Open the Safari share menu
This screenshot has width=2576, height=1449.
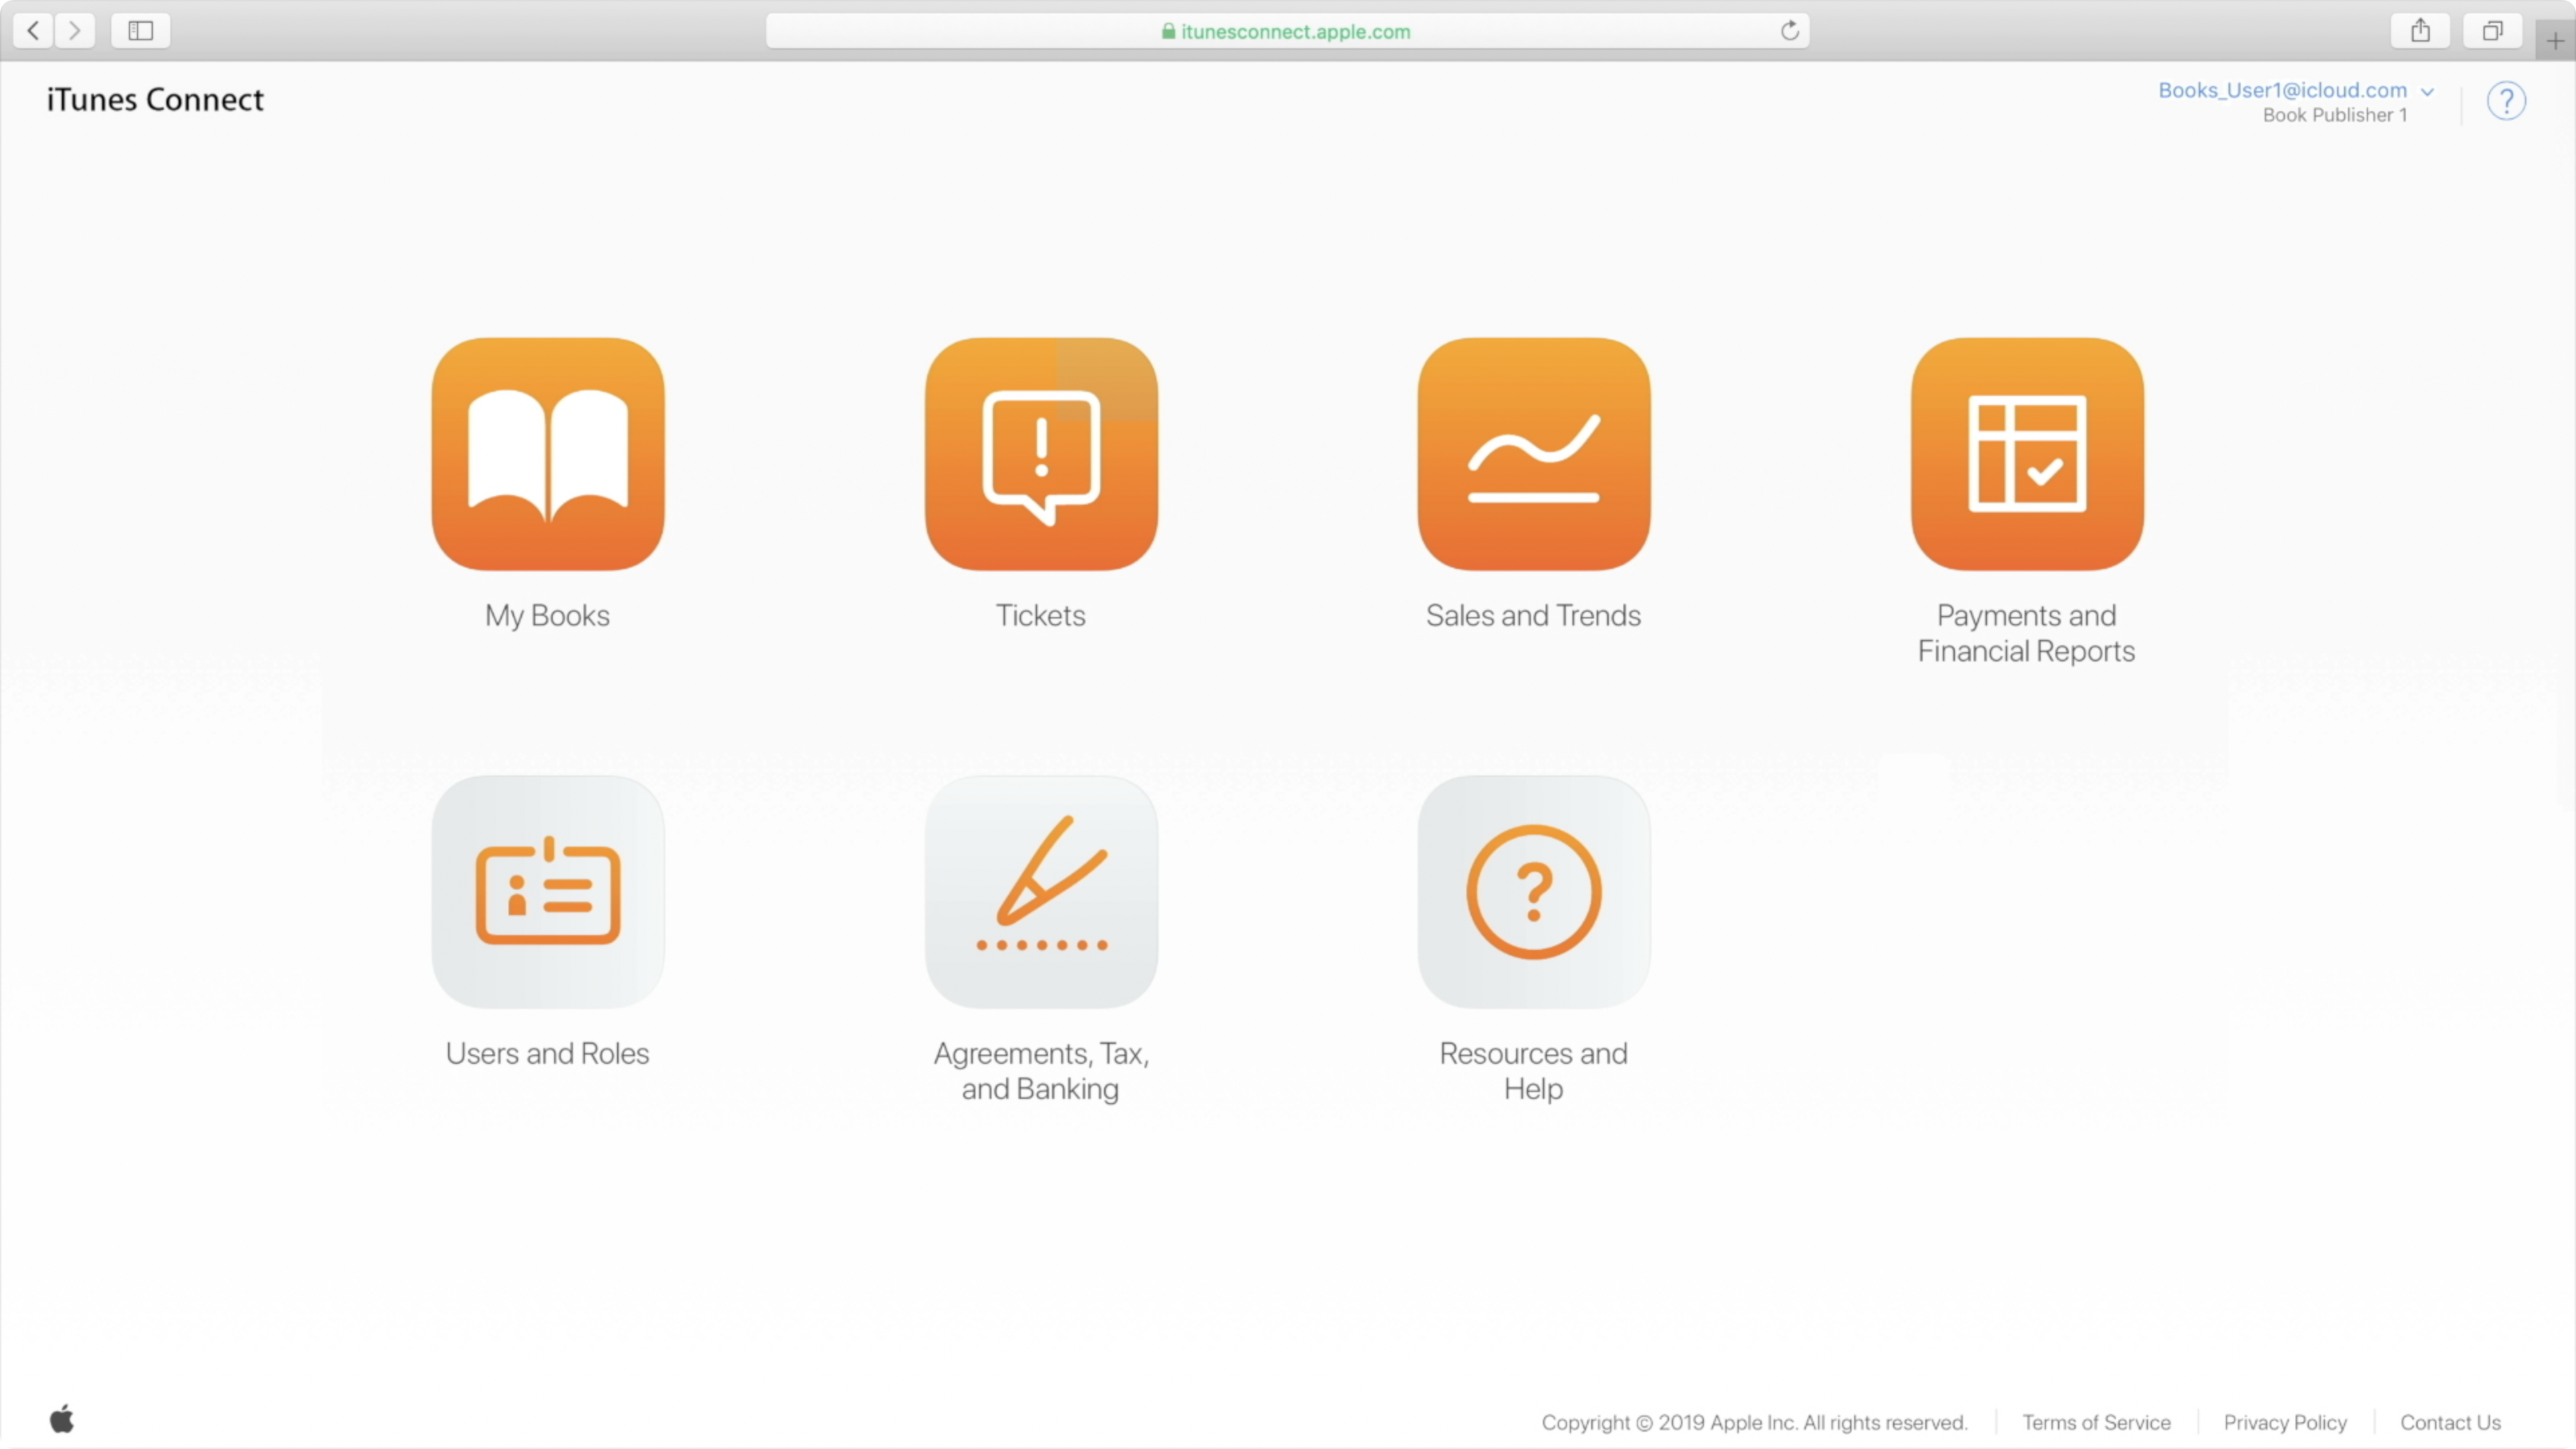coord(2420,31)
